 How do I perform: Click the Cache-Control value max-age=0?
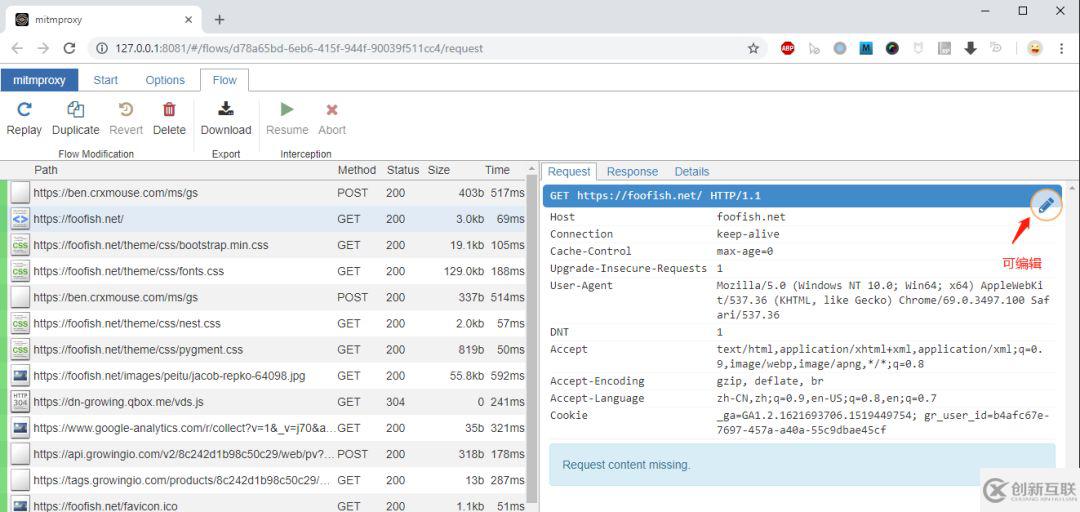[x=745, y=252]
